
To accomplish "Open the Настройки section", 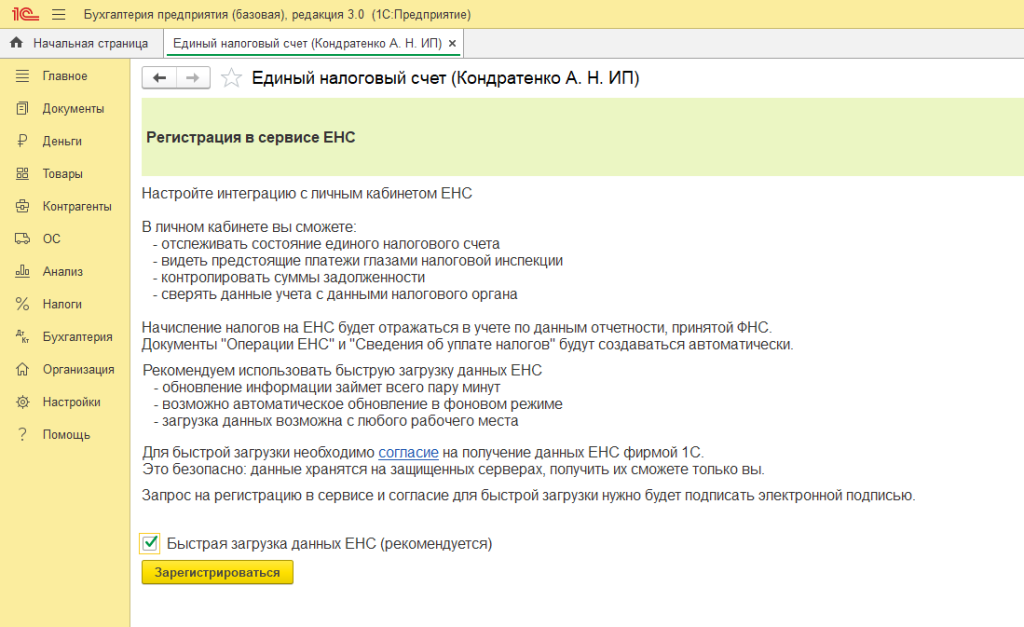I will pyautogui.click(x=72, y=402).
